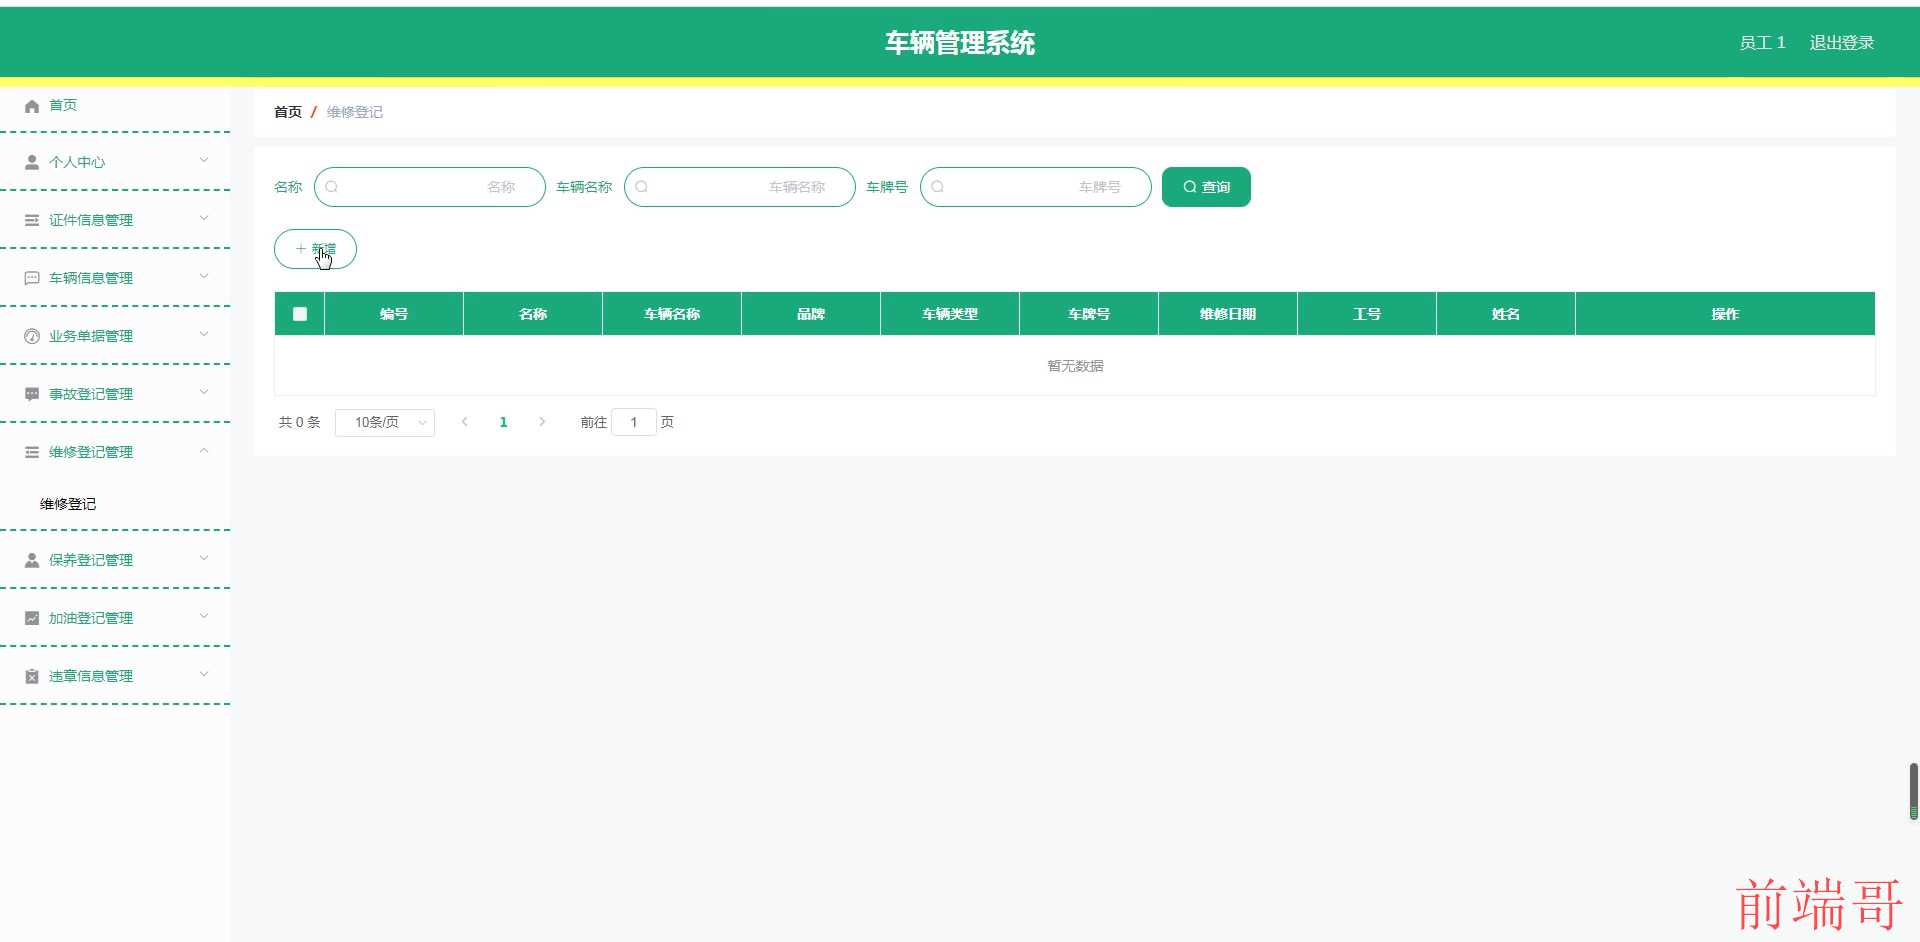Viewport: 1920px width, 942px height.
Task: Open the 个人中心 sidebar menu label
Action: pyautogui.click(x=77, y=162)
